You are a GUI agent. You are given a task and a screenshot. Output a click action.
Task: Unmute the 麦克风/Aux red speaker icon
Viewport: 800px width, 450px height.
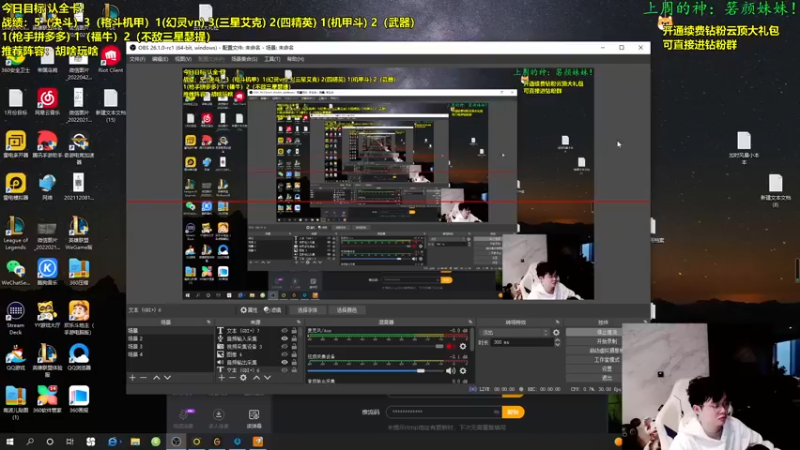[451, 346]
